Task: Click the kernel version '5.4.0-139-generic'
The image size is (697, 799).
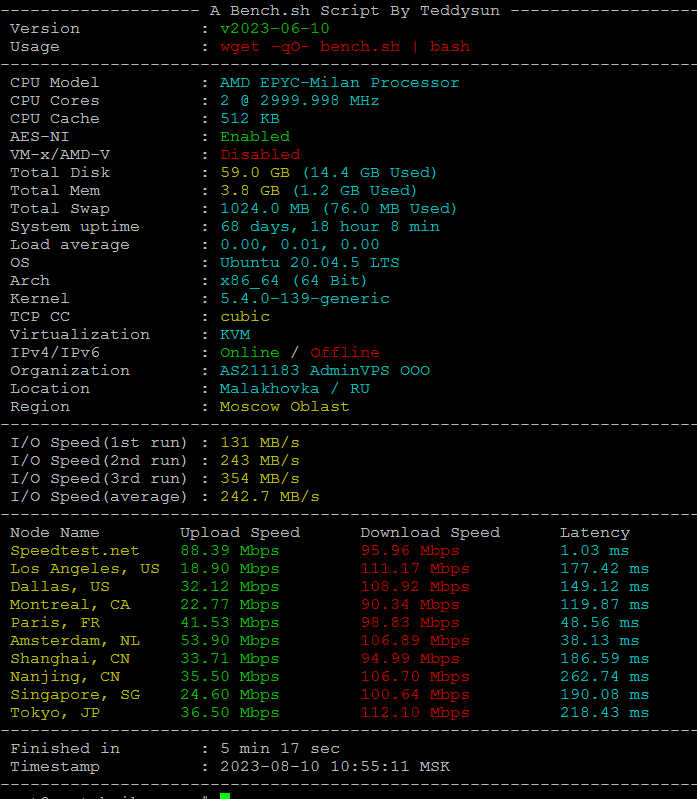Action: coord(305,299)
